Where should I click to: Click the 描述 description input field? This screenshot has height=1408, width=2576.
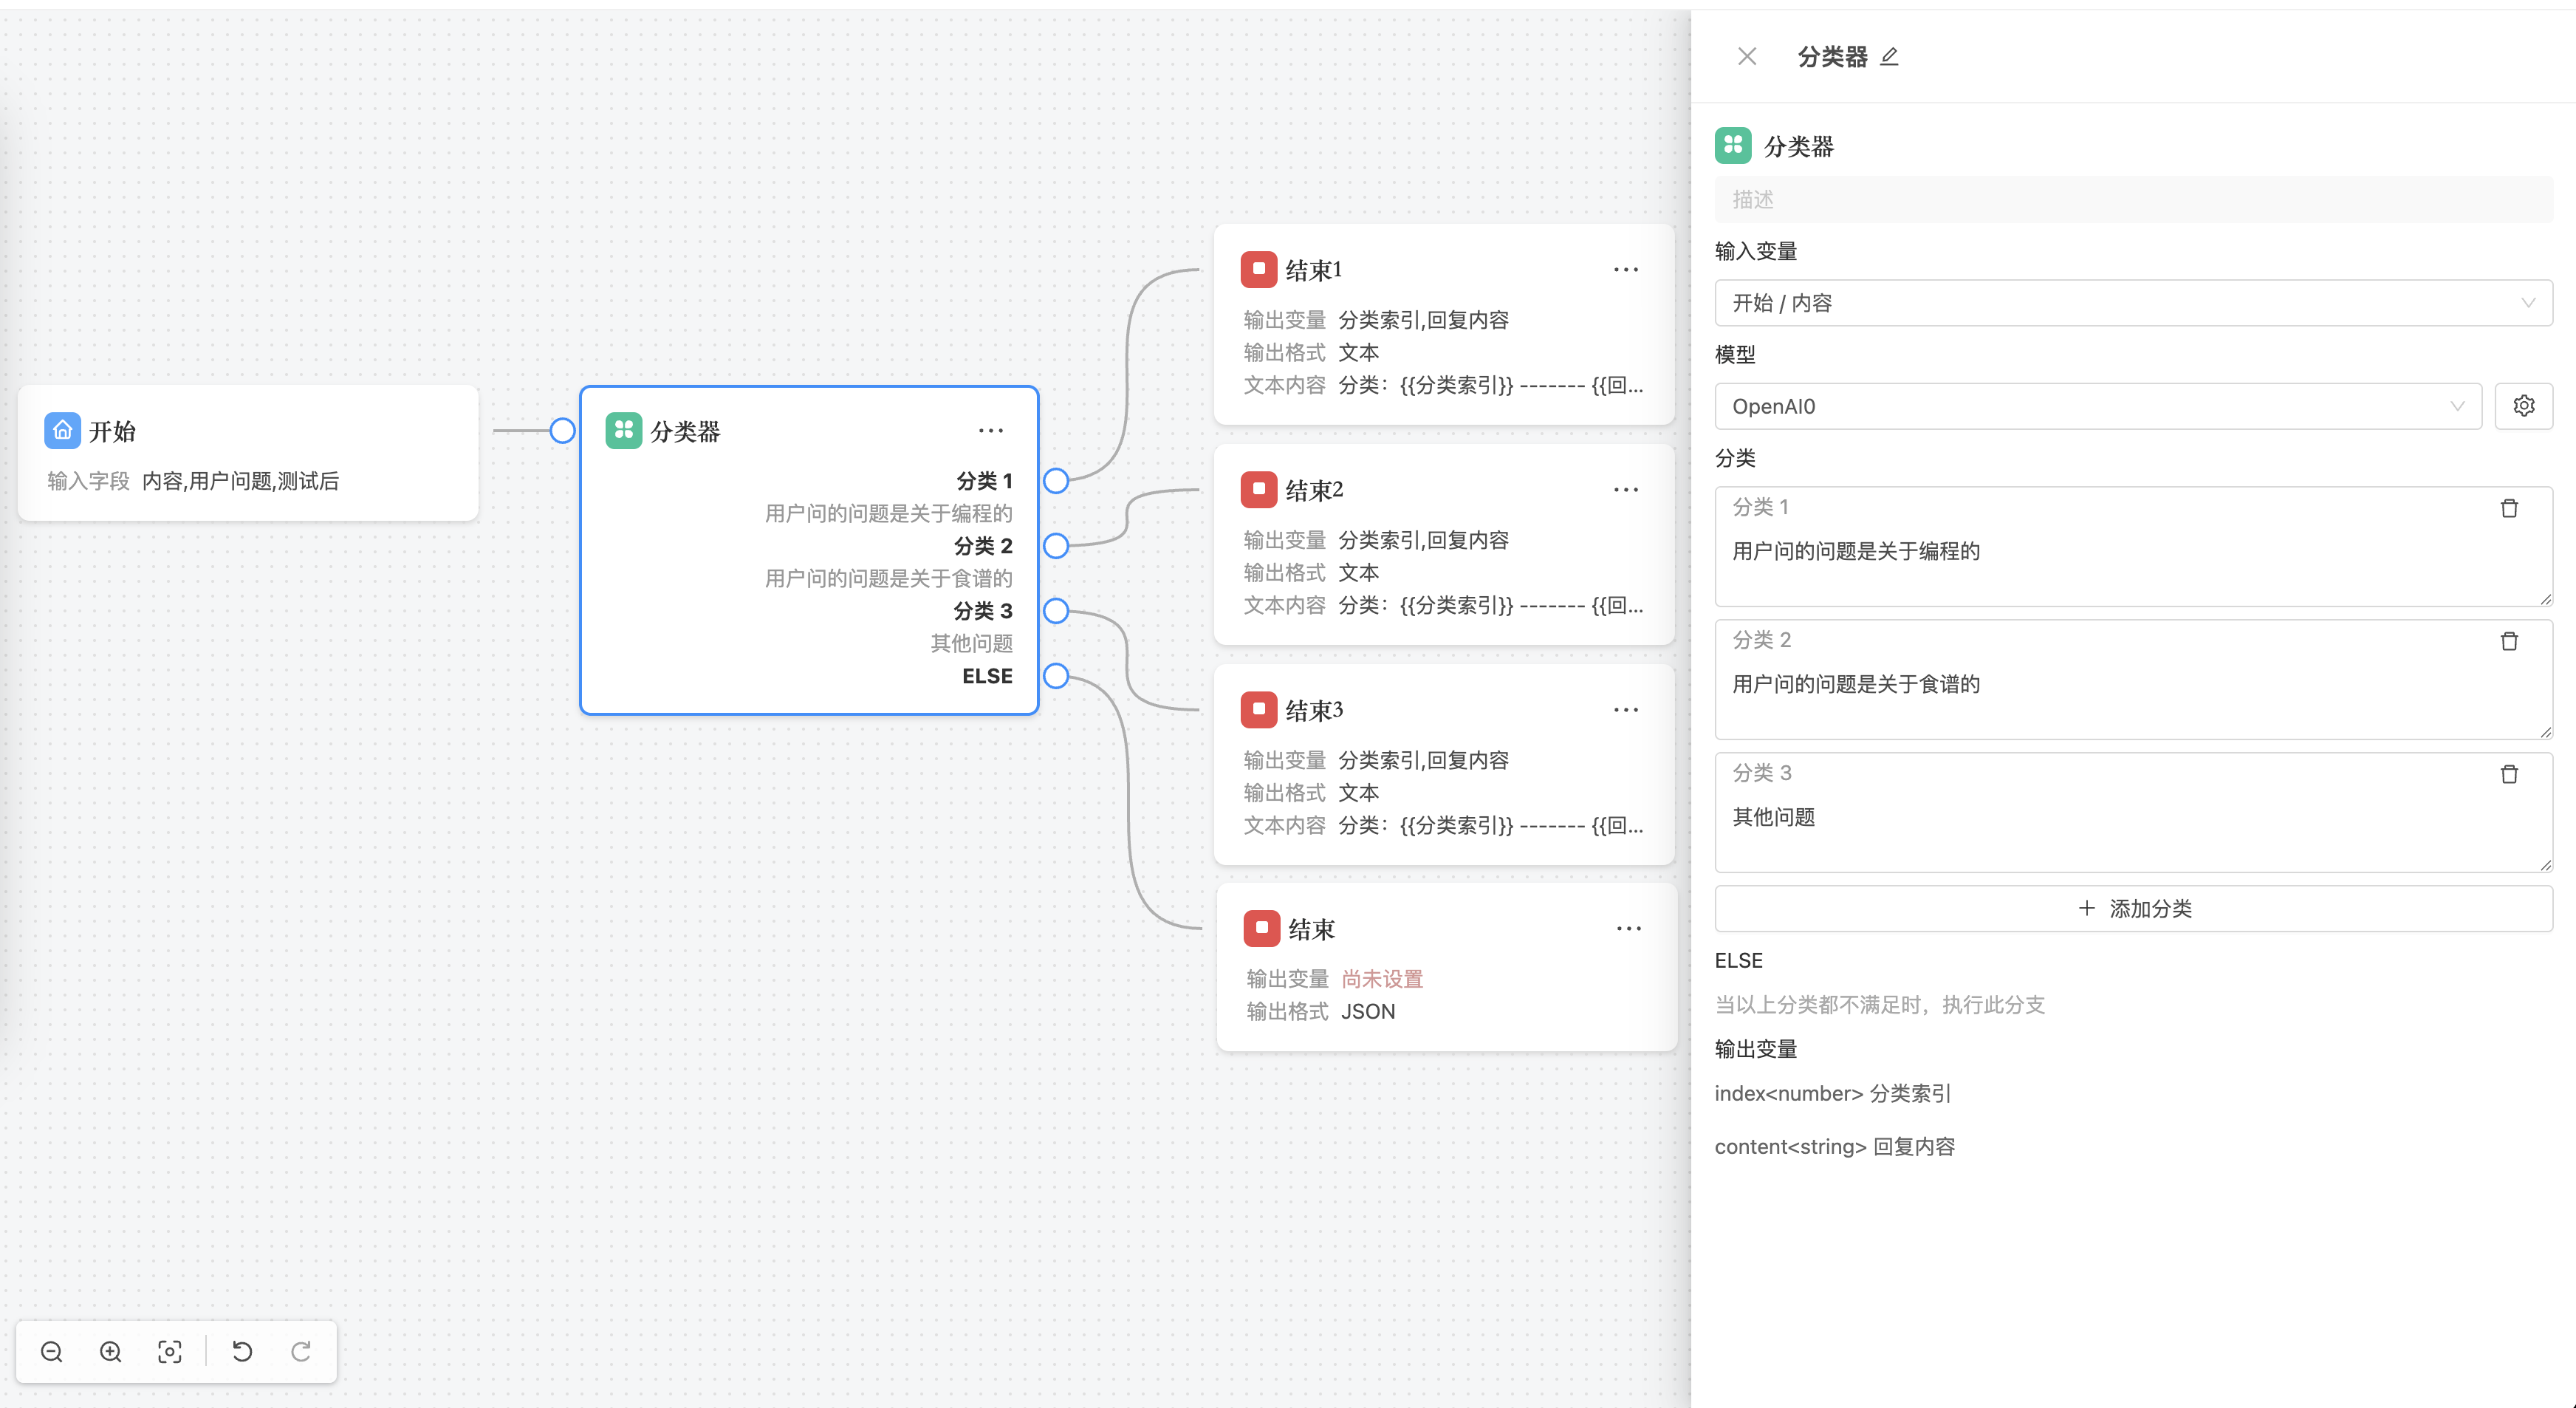pos(2132,200)
